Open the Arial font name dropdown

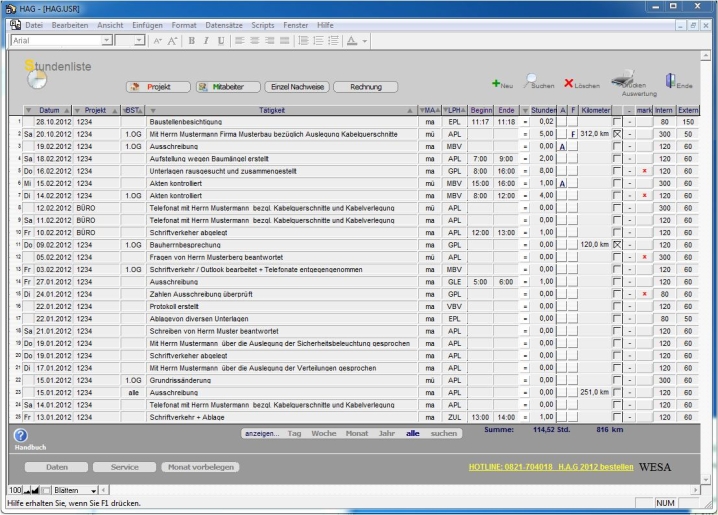click(x=107, y=41)
